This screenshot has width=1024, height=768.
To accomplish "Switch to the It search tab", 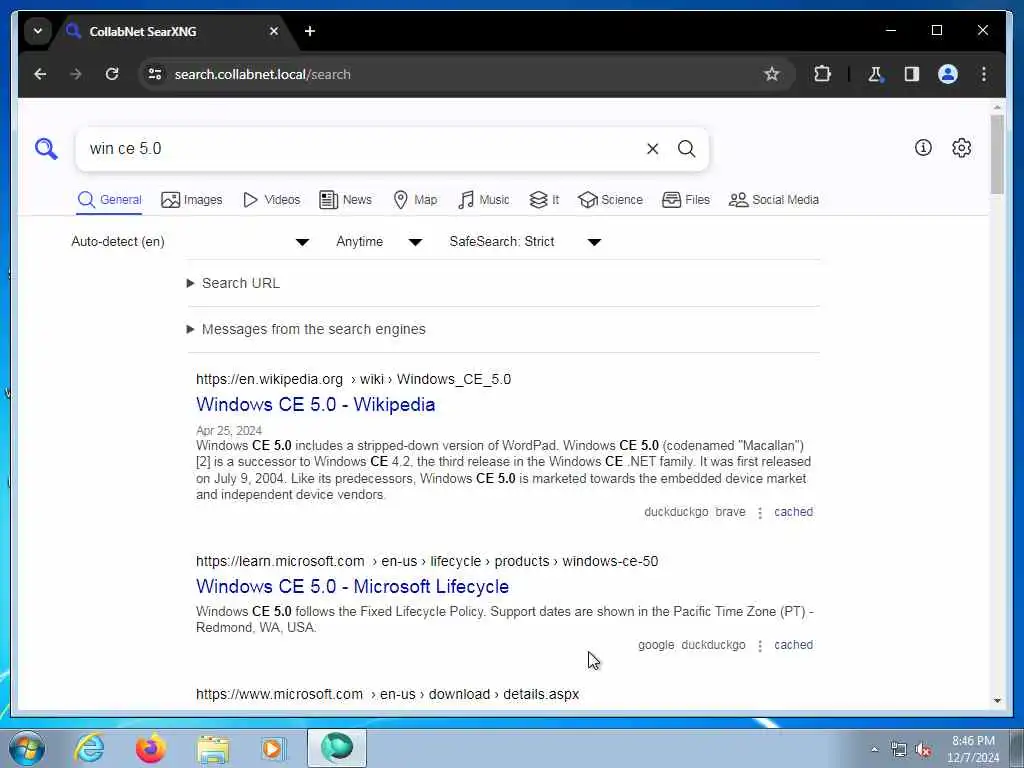I will coord(543,200).
